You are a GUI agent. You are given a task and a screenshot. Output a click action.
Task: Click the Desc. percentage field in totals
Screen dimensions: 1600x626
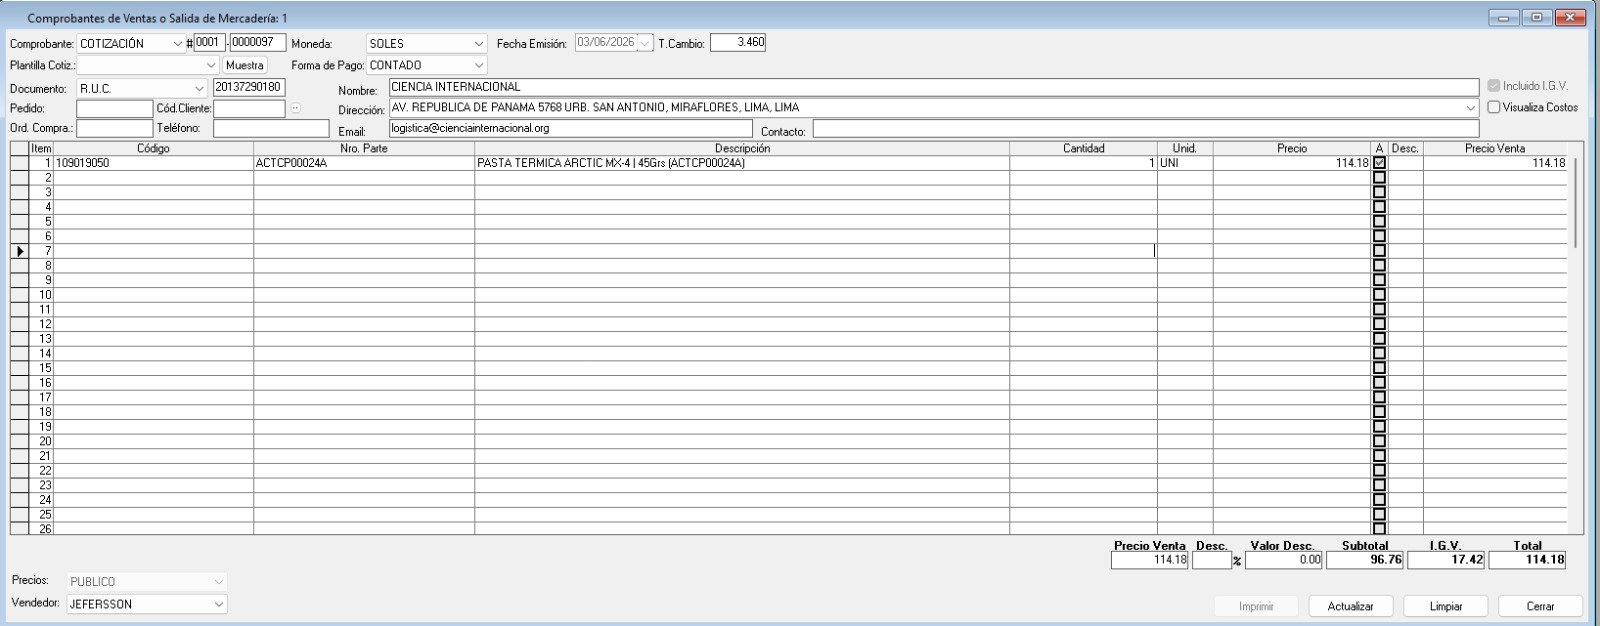click(x=1211, y=561)
